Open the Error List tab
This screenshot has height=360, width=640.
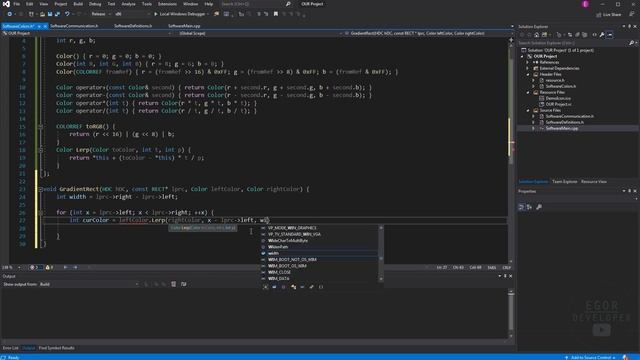click(x=10, y=348)
